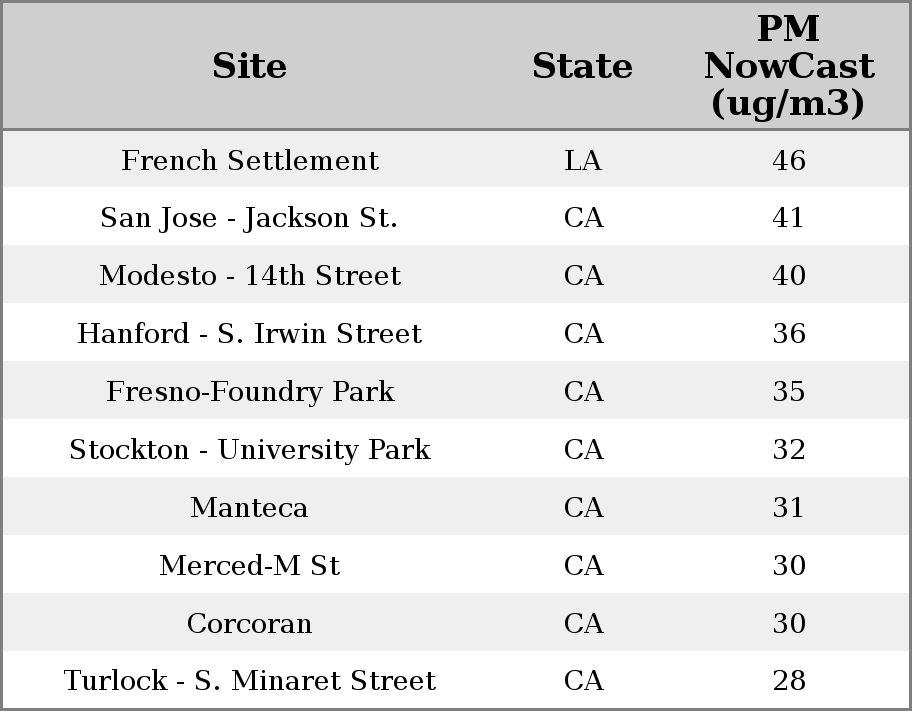This screenshot has width=912, height=711.
Task: Click the Manteca site name
Action: 250,508
